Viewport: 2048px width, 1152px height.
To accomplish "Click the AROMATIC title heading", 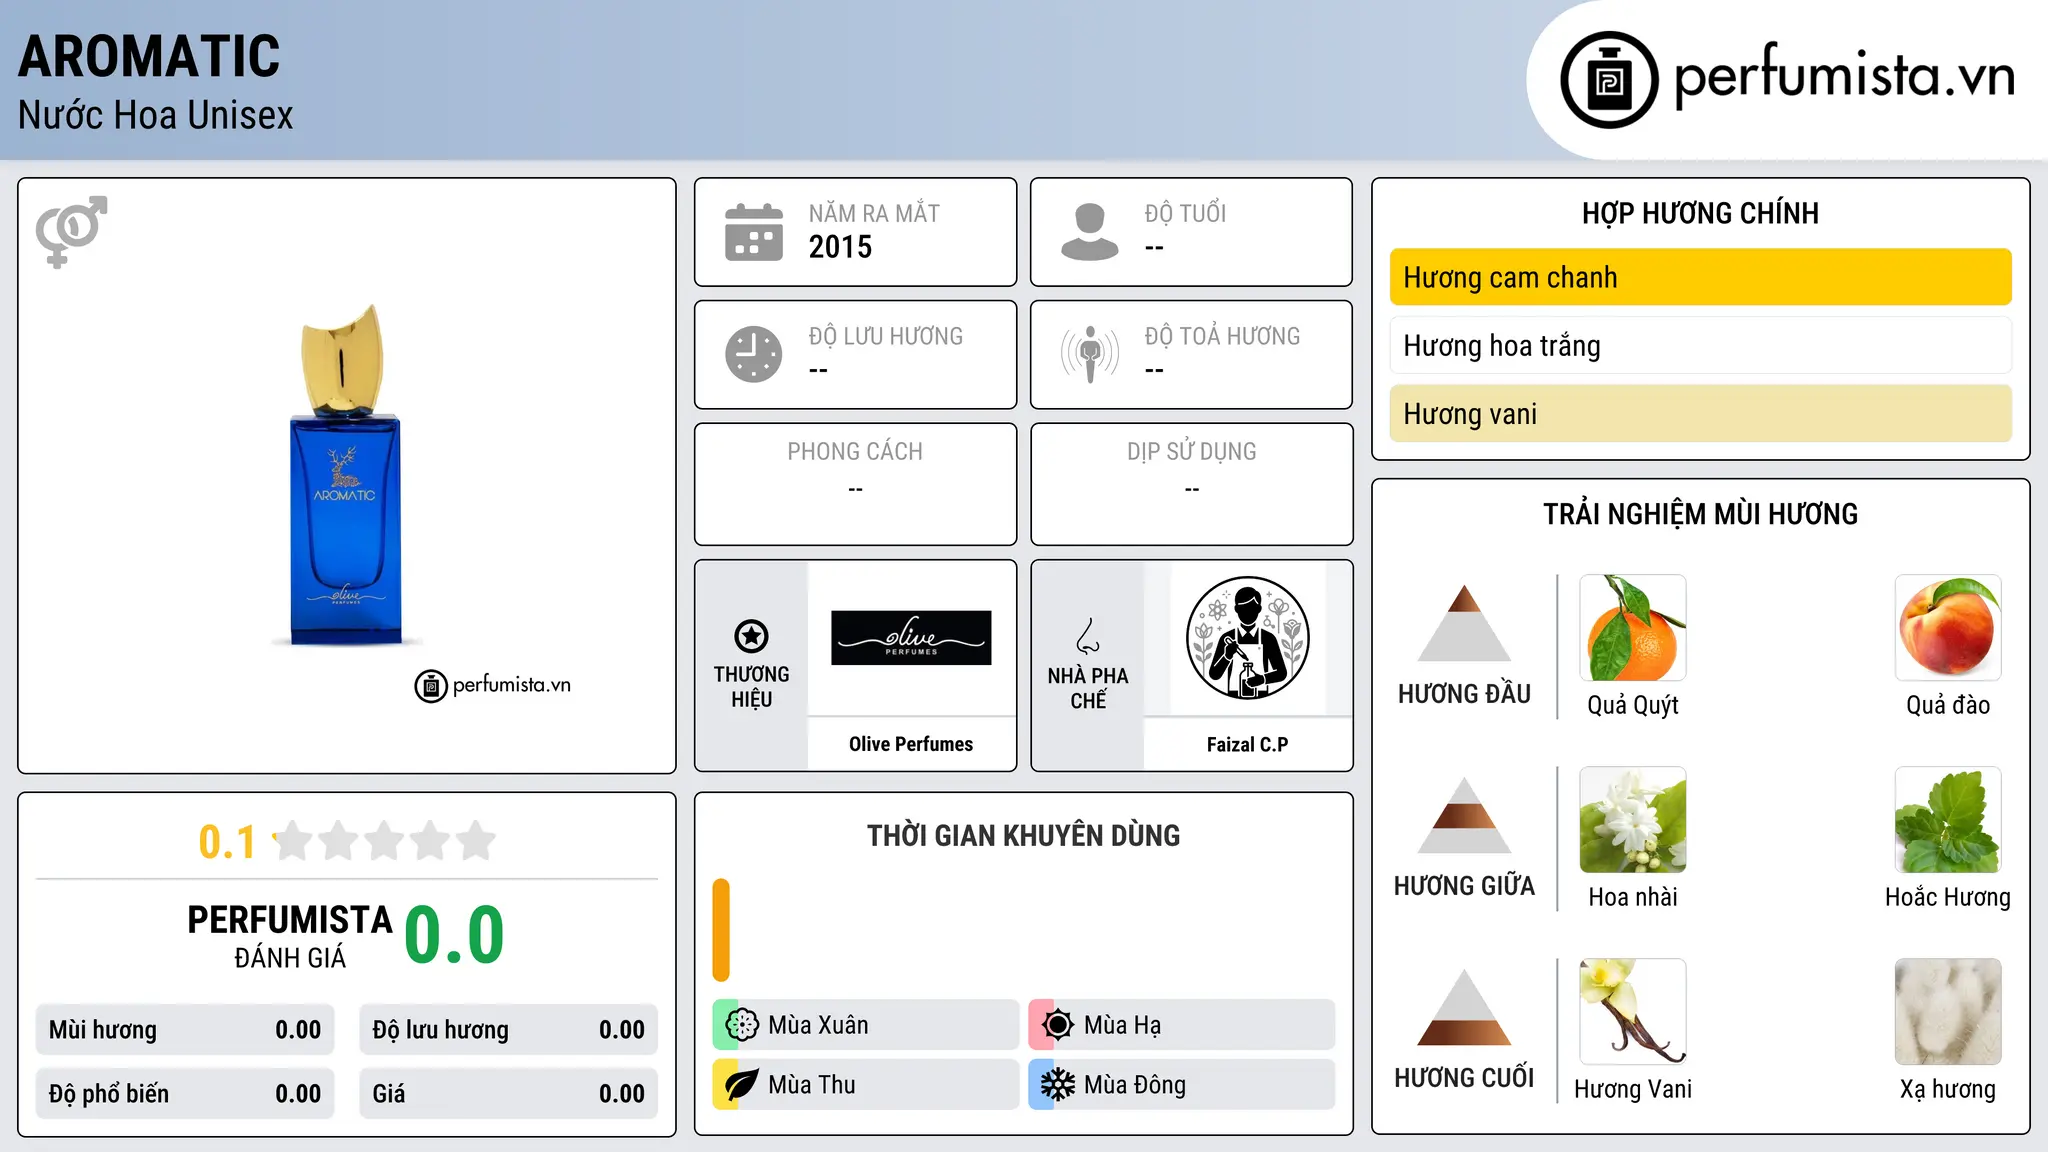I will pos(149,56).
